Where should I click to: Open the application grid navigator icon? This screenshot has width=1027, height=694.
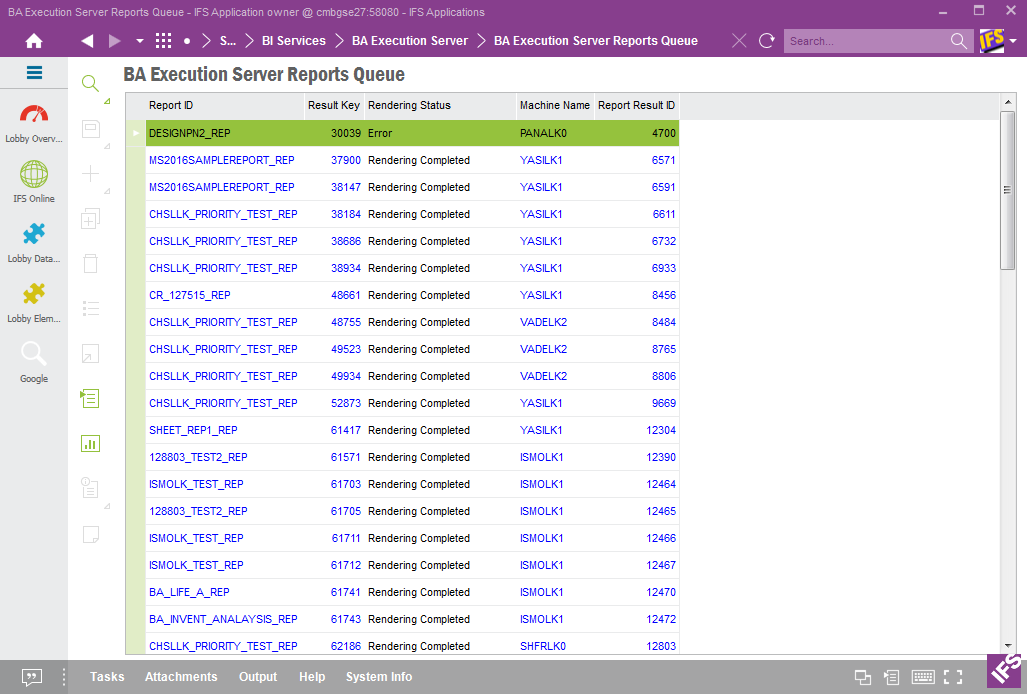[x=163, y=41]
